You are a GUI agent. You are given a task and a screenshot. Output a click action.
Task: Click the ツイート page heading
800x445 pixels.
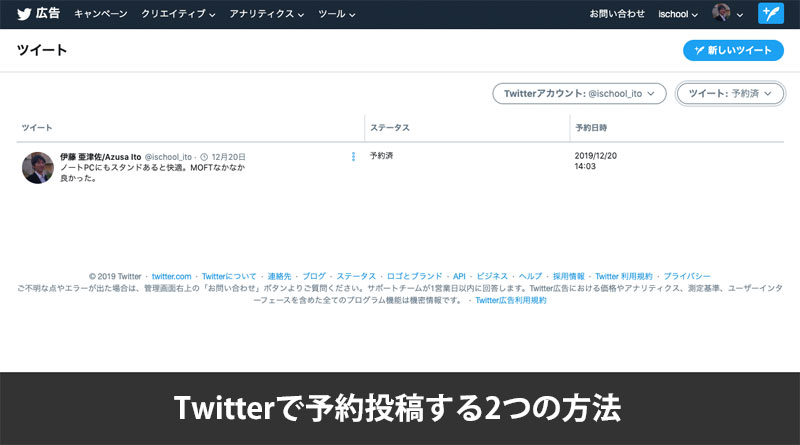[42, 50]
